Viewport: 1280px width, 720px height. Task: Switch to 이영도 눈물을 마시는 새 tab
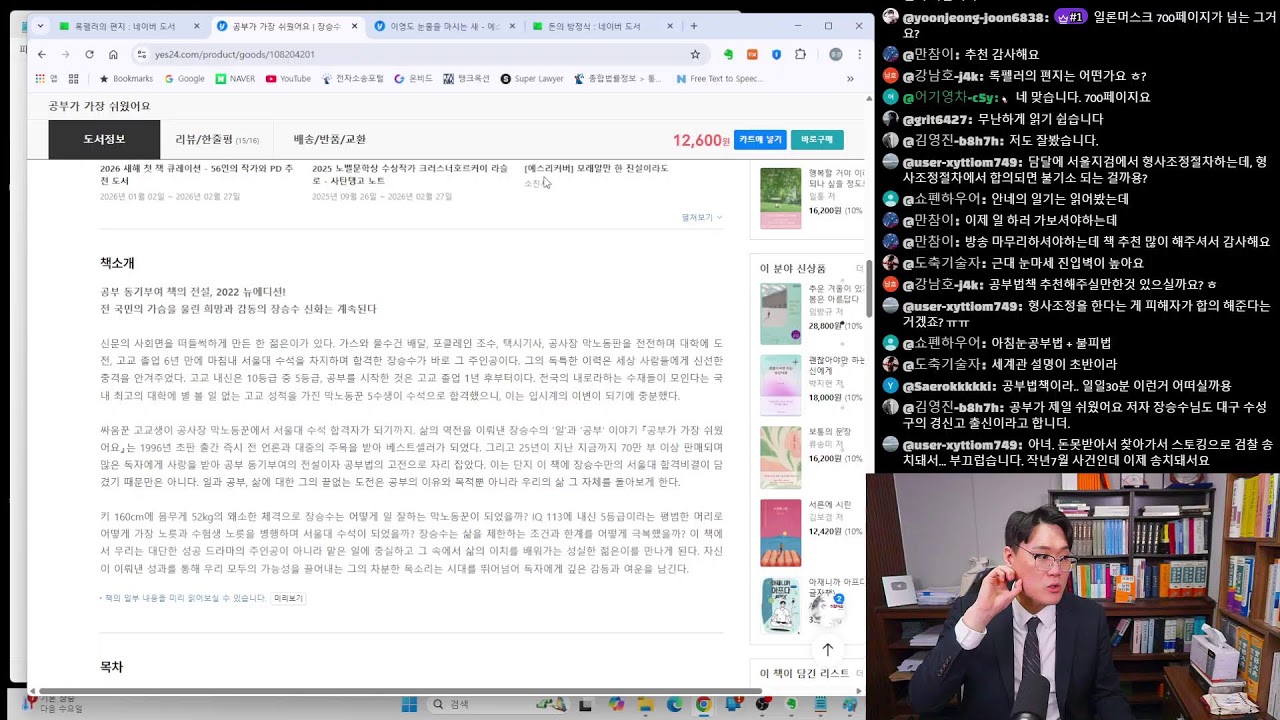[x=445, y=26]
